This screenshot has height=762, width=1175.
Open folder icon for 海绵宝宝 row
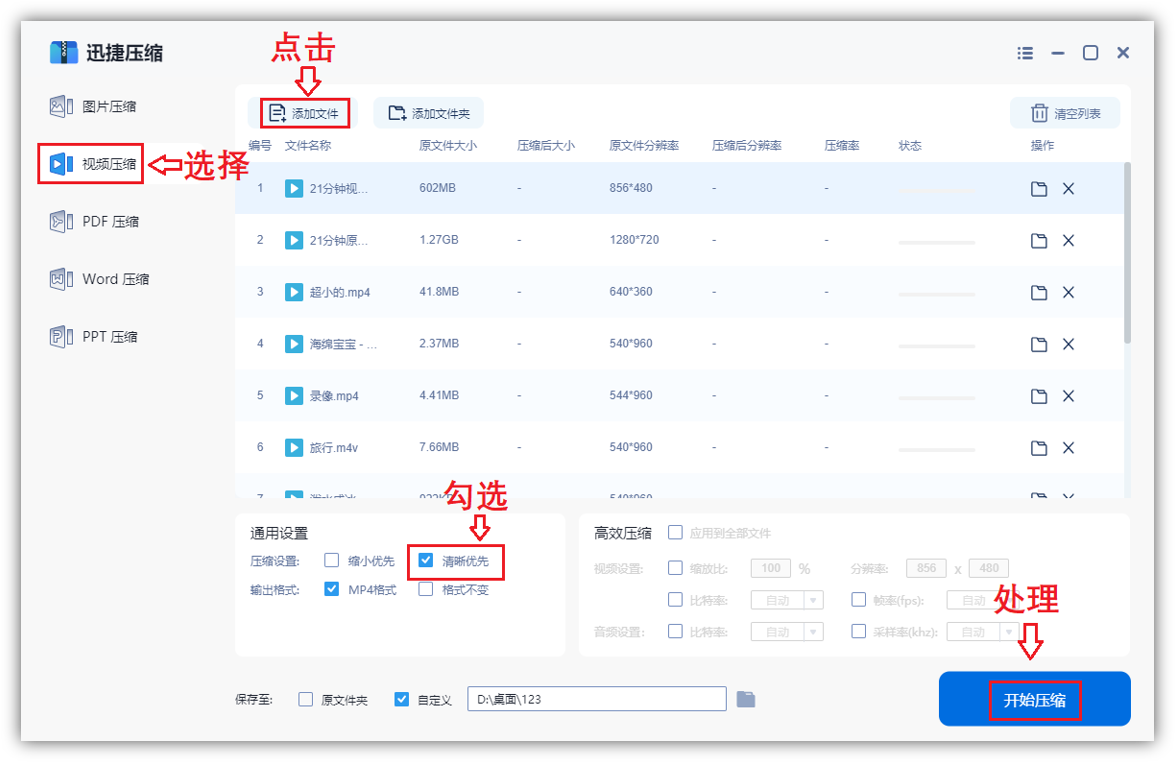(x=1039, y=344)
